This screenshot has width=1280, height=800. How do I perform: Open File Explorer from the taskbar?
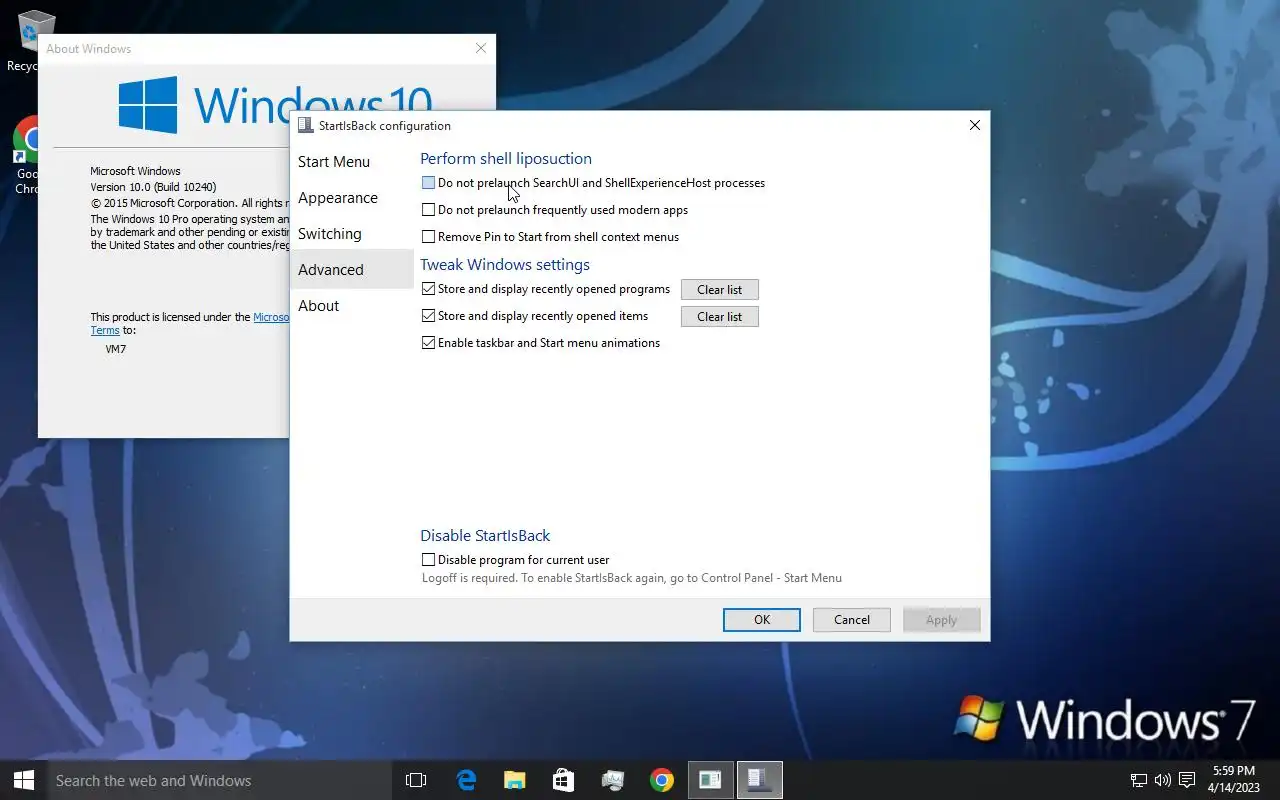514,780
